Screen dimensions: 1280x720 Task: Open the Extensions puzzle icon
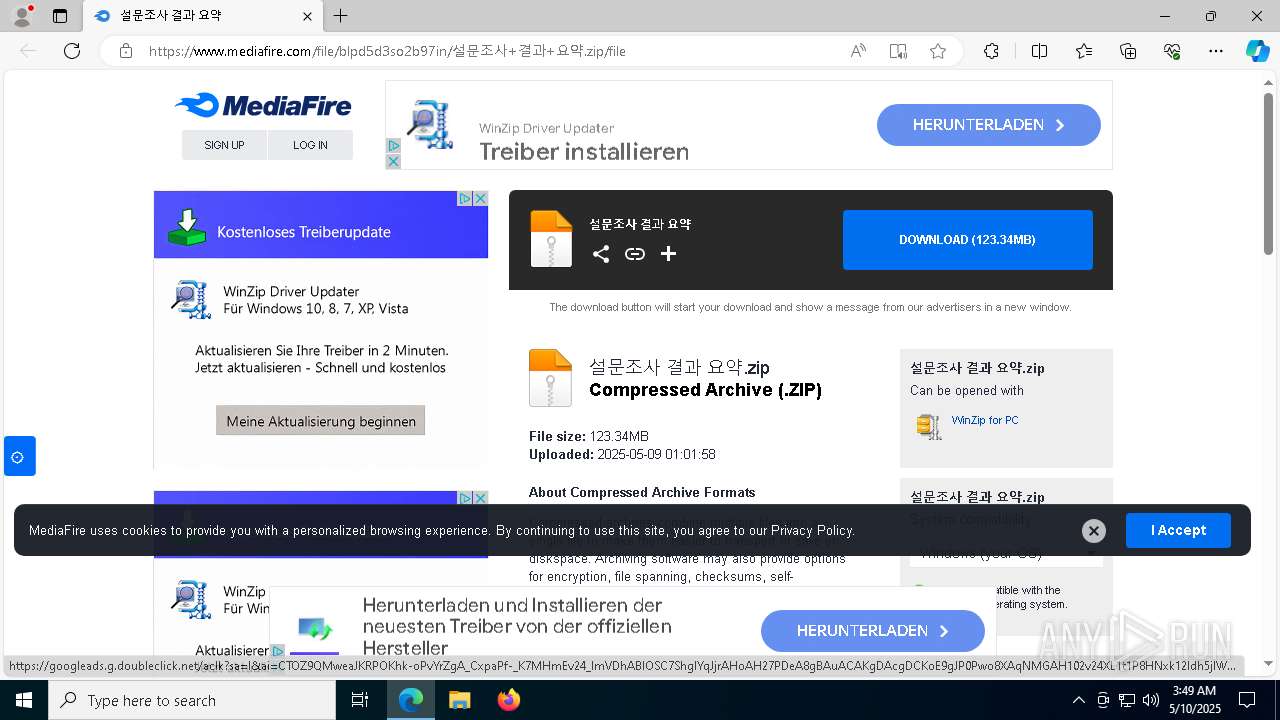pos(991,51)
